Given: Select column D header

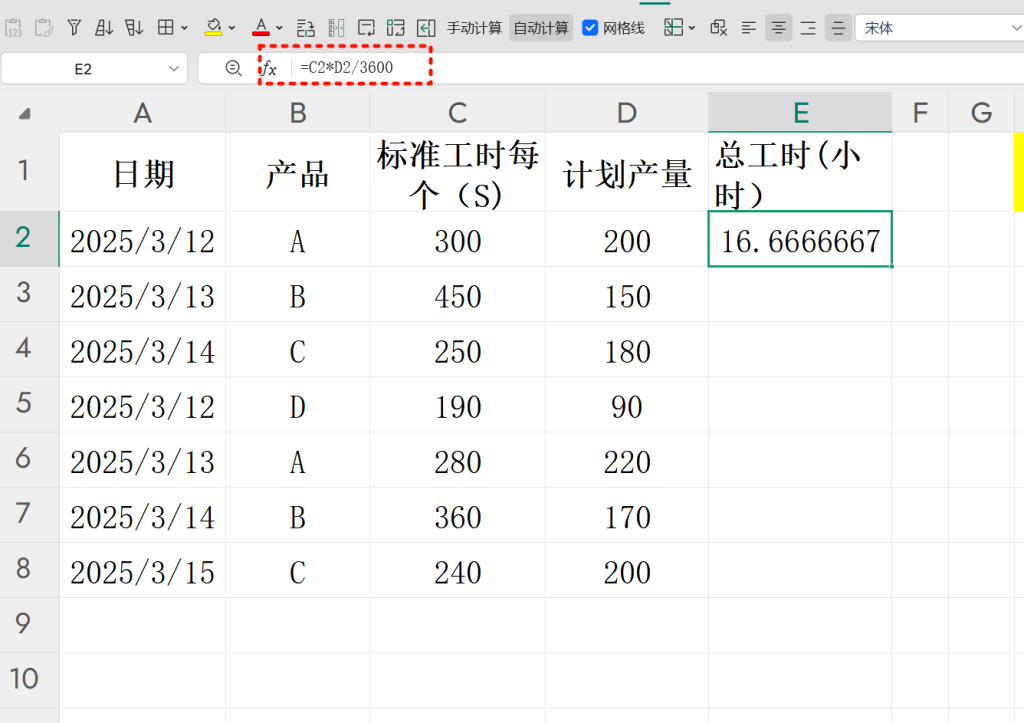Looking at the screenshot, I should coord(627,113).
